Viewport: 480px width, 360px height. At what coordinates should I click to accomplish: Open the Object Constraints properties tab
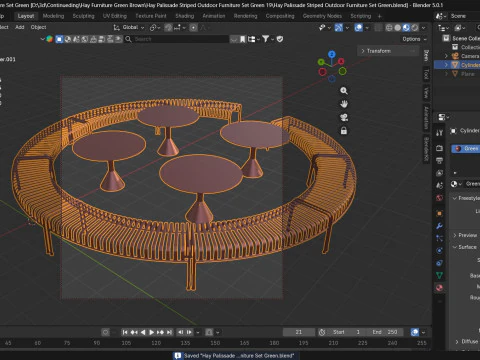tap(439, 263)
